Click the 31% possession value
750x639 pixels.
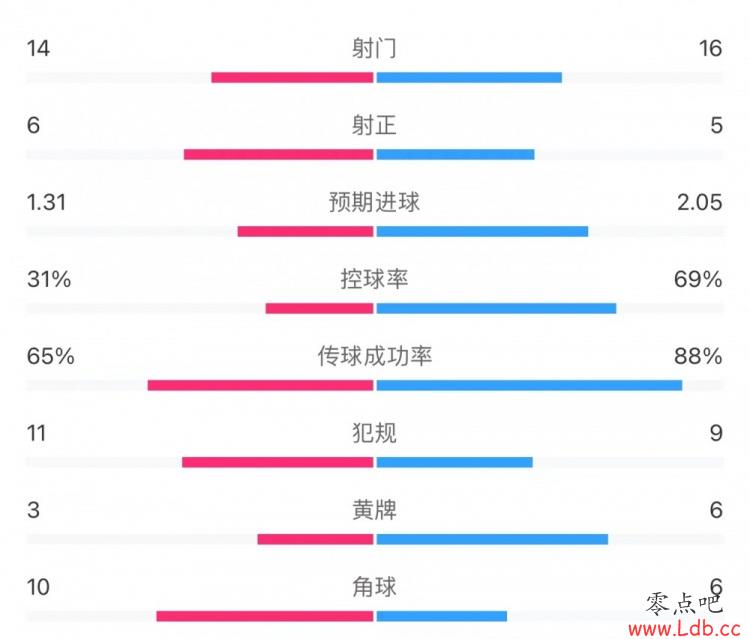[49, 279]
